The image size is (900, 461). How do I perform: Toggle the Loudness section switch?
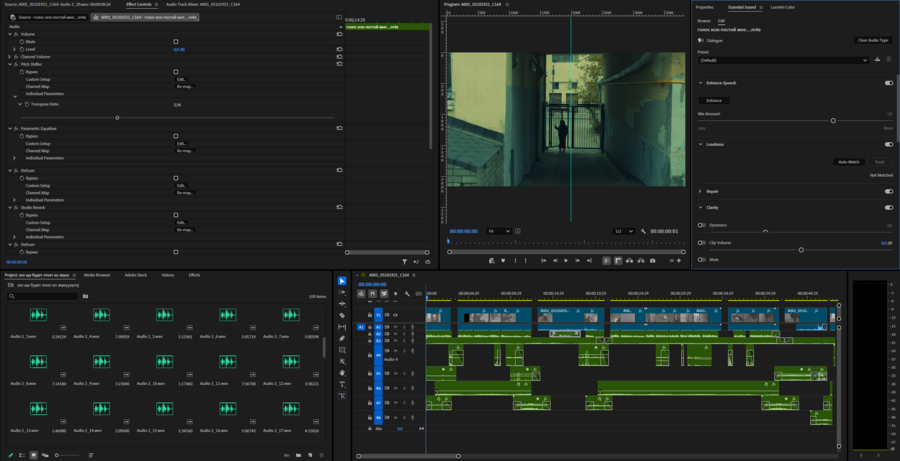click(889, 144)
